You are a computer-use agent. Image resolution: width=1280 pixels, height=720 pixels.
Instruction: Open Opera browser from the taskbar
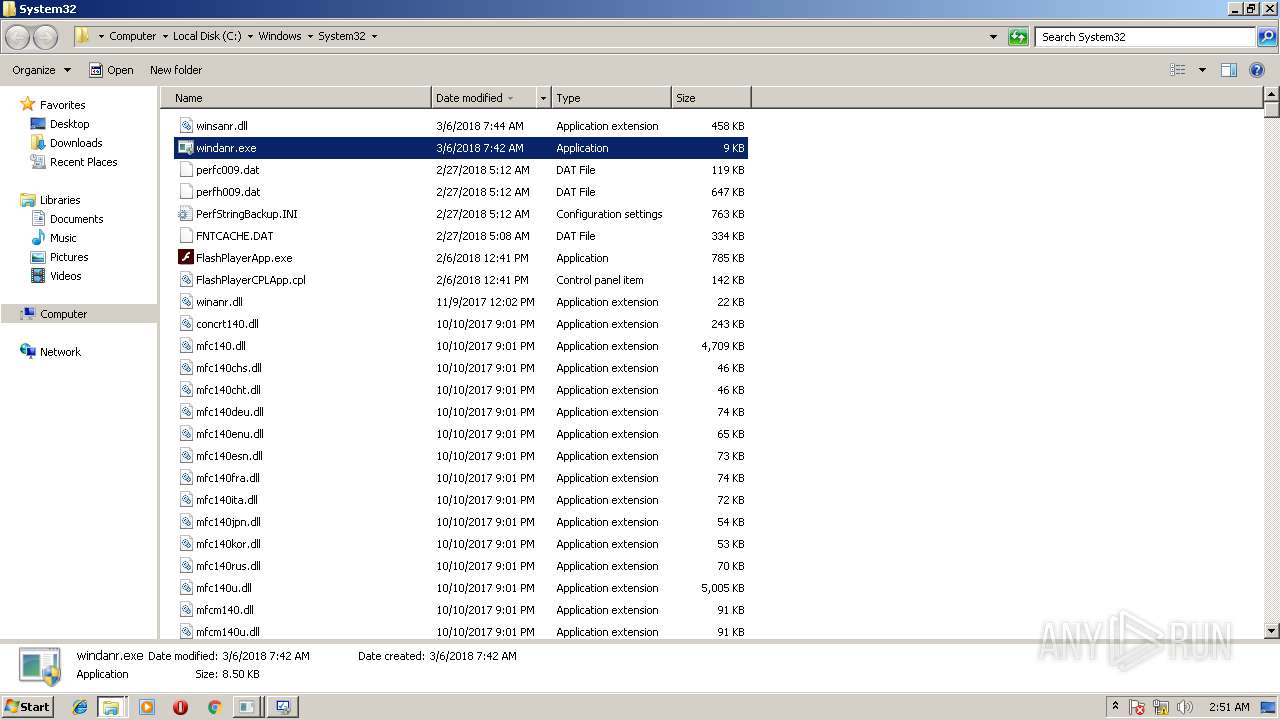(x=180, y=707)
